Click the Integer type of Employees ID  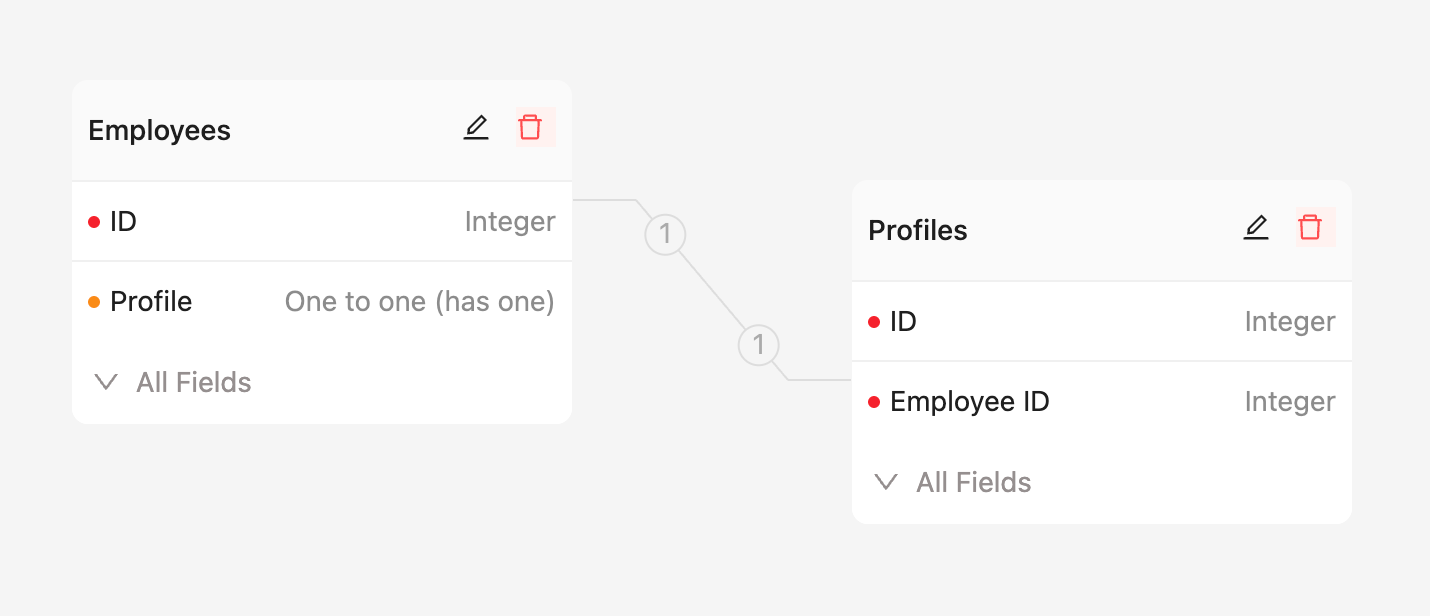[x=510, y=221]
